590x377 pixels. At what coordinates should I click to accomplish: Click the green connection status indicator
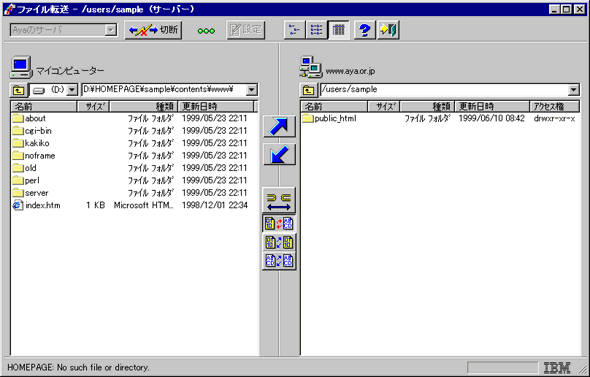coord(206,31)
